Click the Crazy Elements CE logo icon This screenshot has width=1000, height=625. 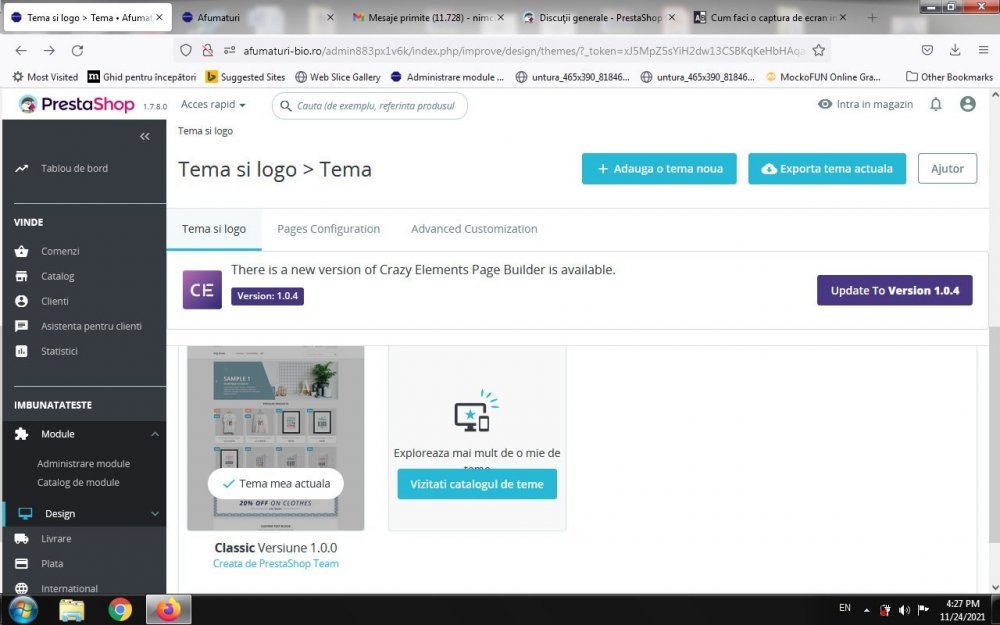coord(201,289)
